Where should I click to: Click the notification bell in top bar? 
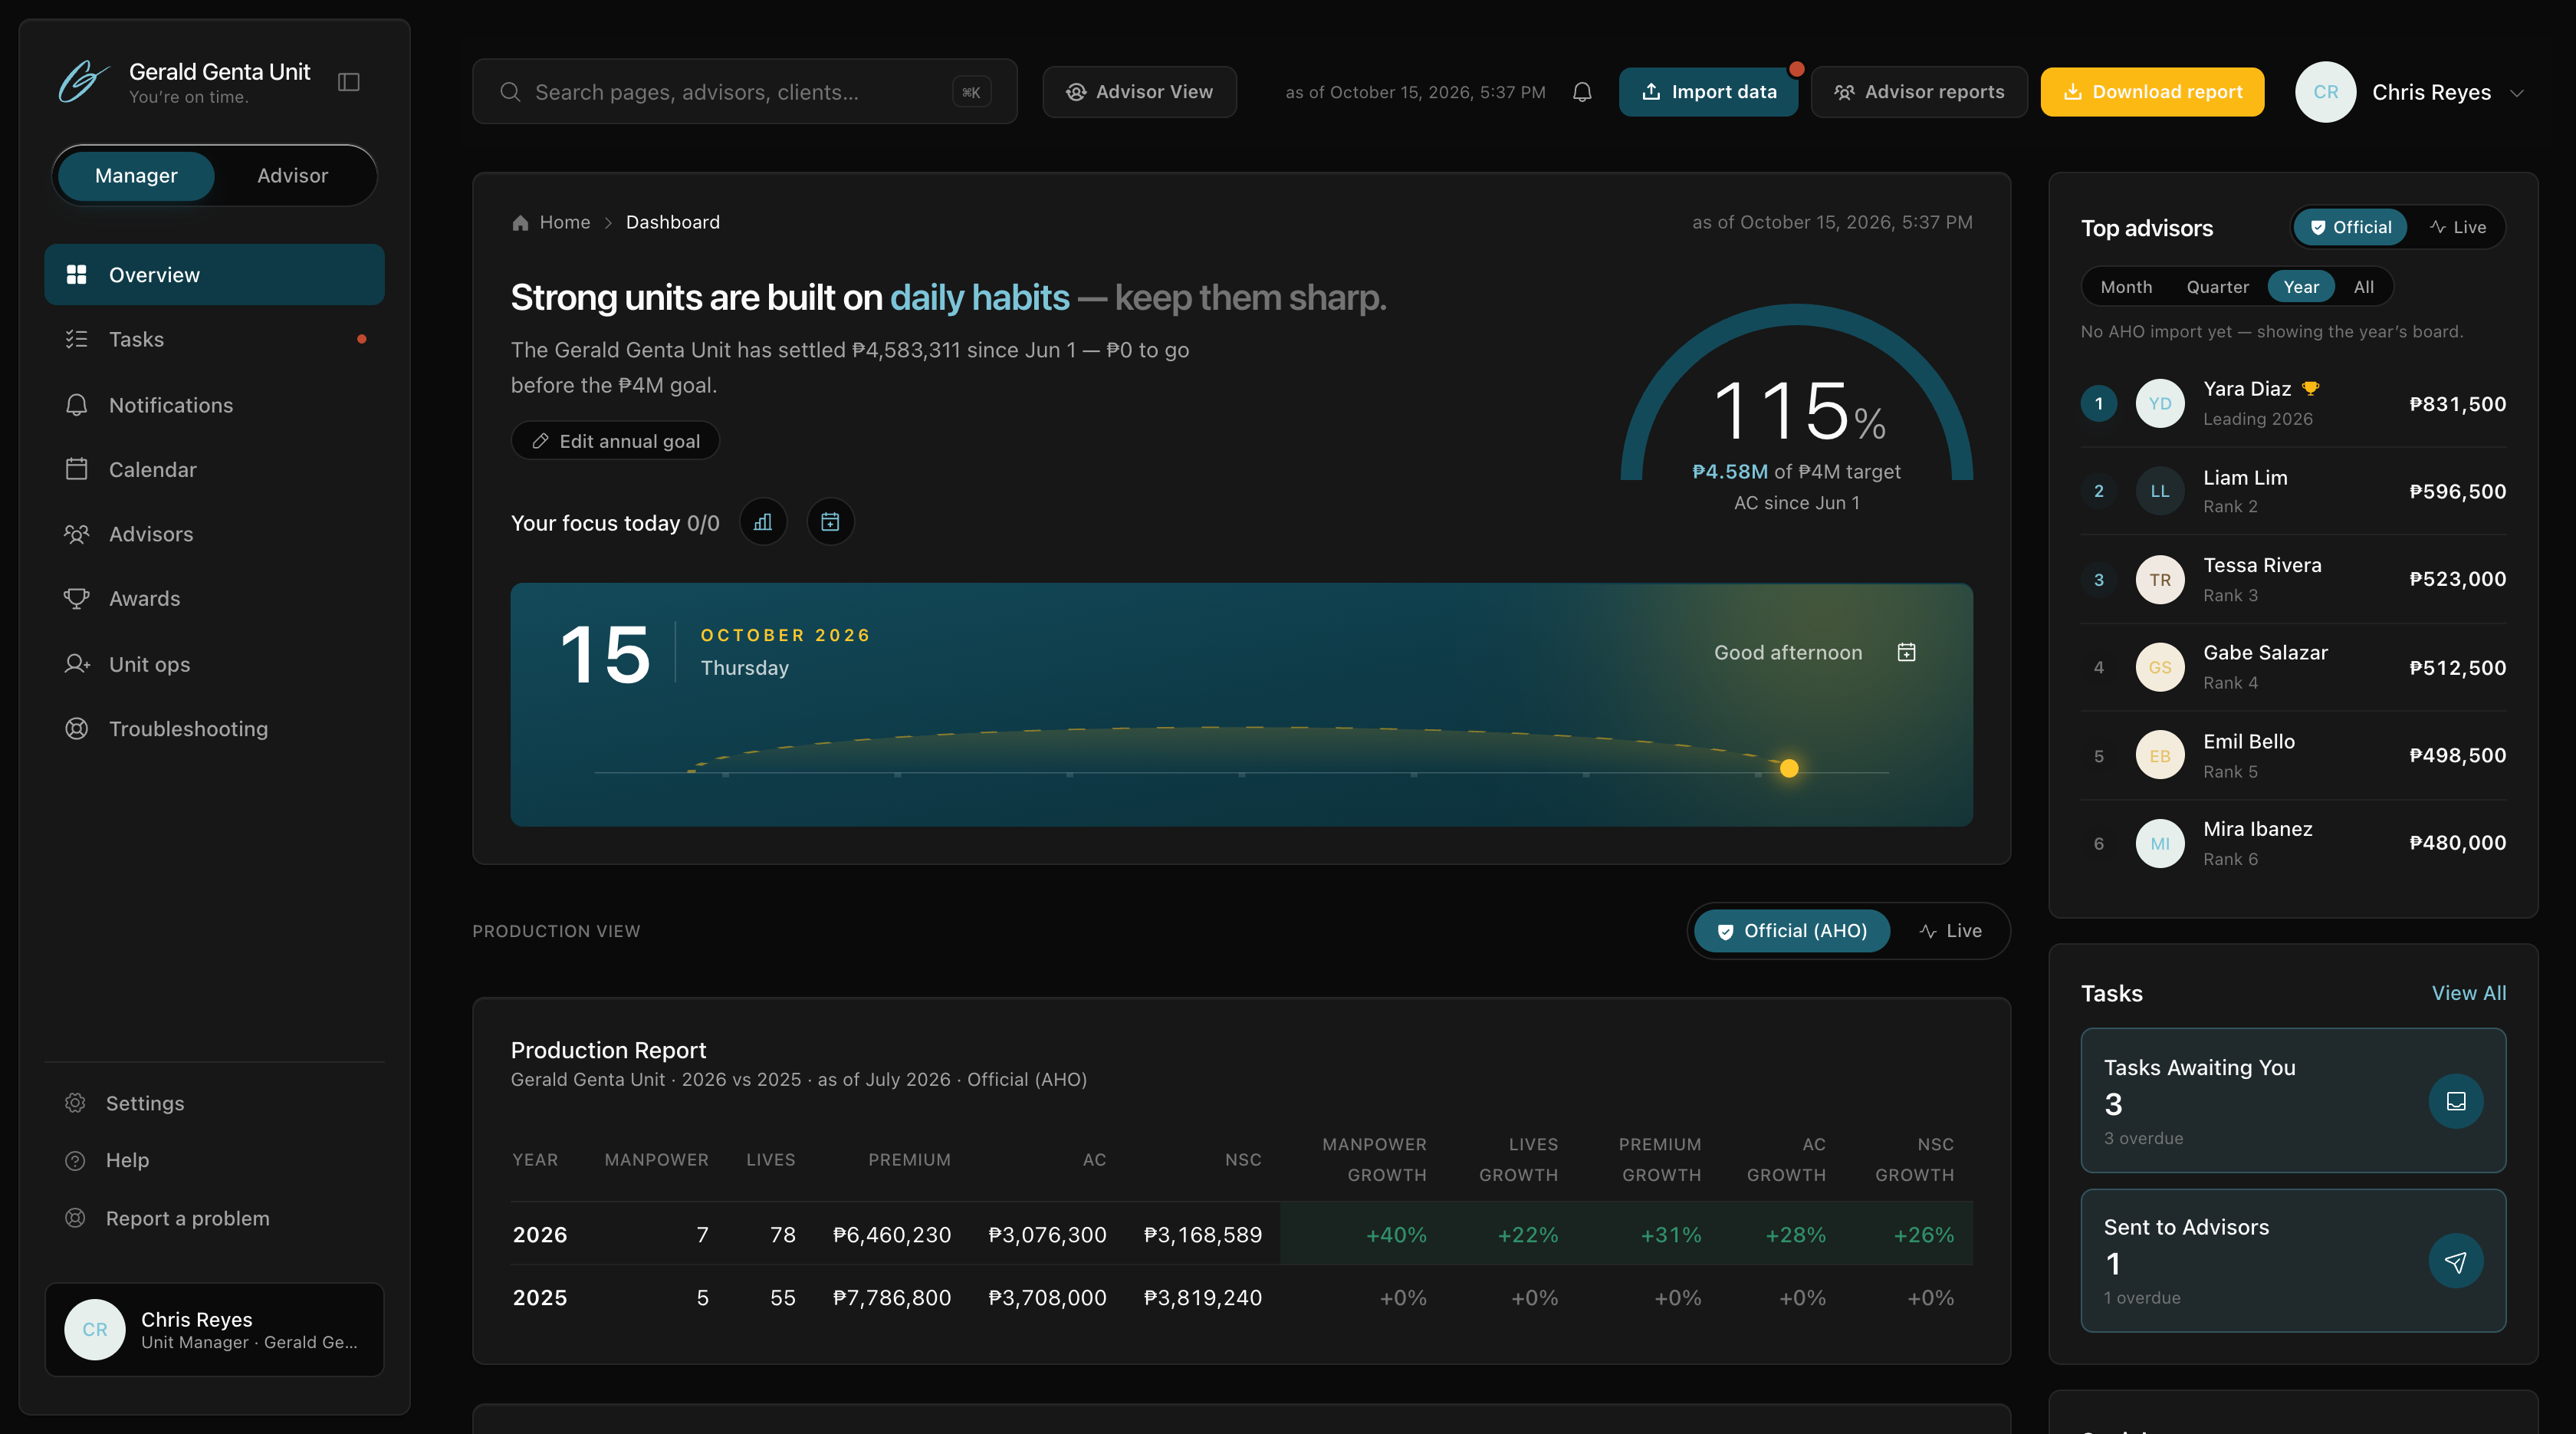point(1582,92)
